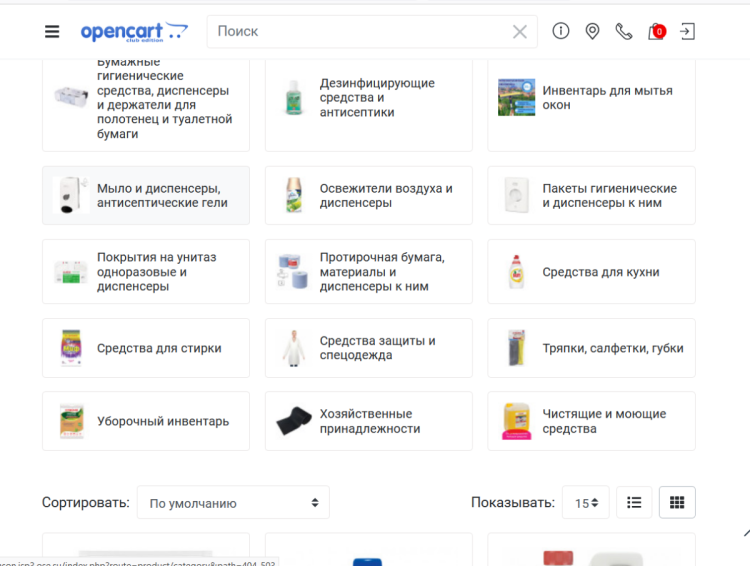This screenshot has height=566, width=750.
Task: Click the hygienic bag dispenser thumbnail
Action: [x=517, y=195]
